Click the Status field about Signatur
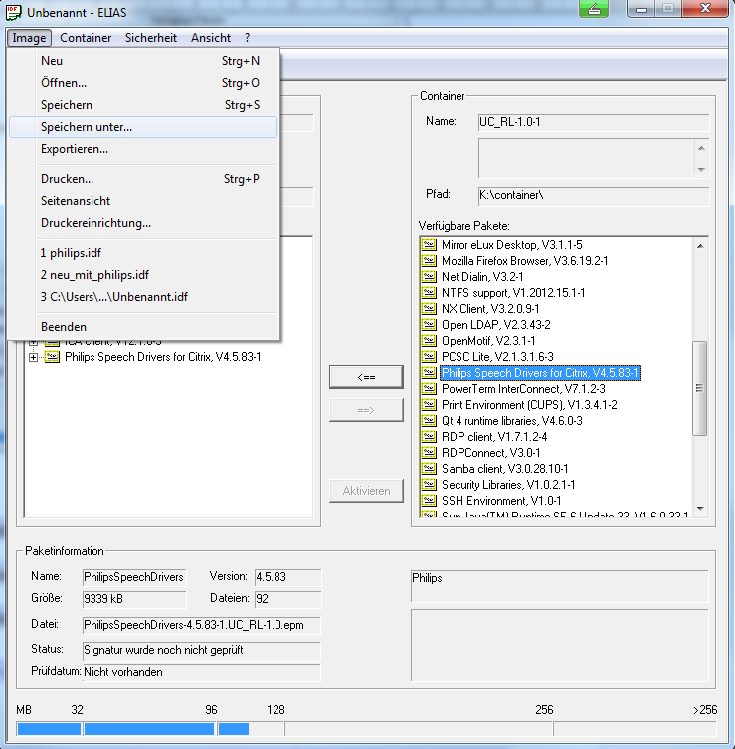The image size is (735, 749). [201, 651]
